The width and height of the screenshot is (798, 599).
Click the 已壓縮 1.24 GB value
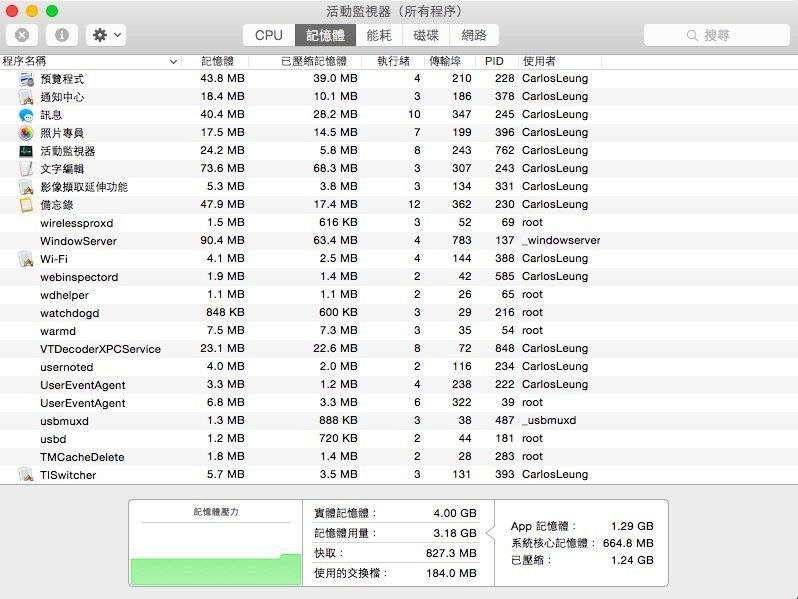pos(632,560)
